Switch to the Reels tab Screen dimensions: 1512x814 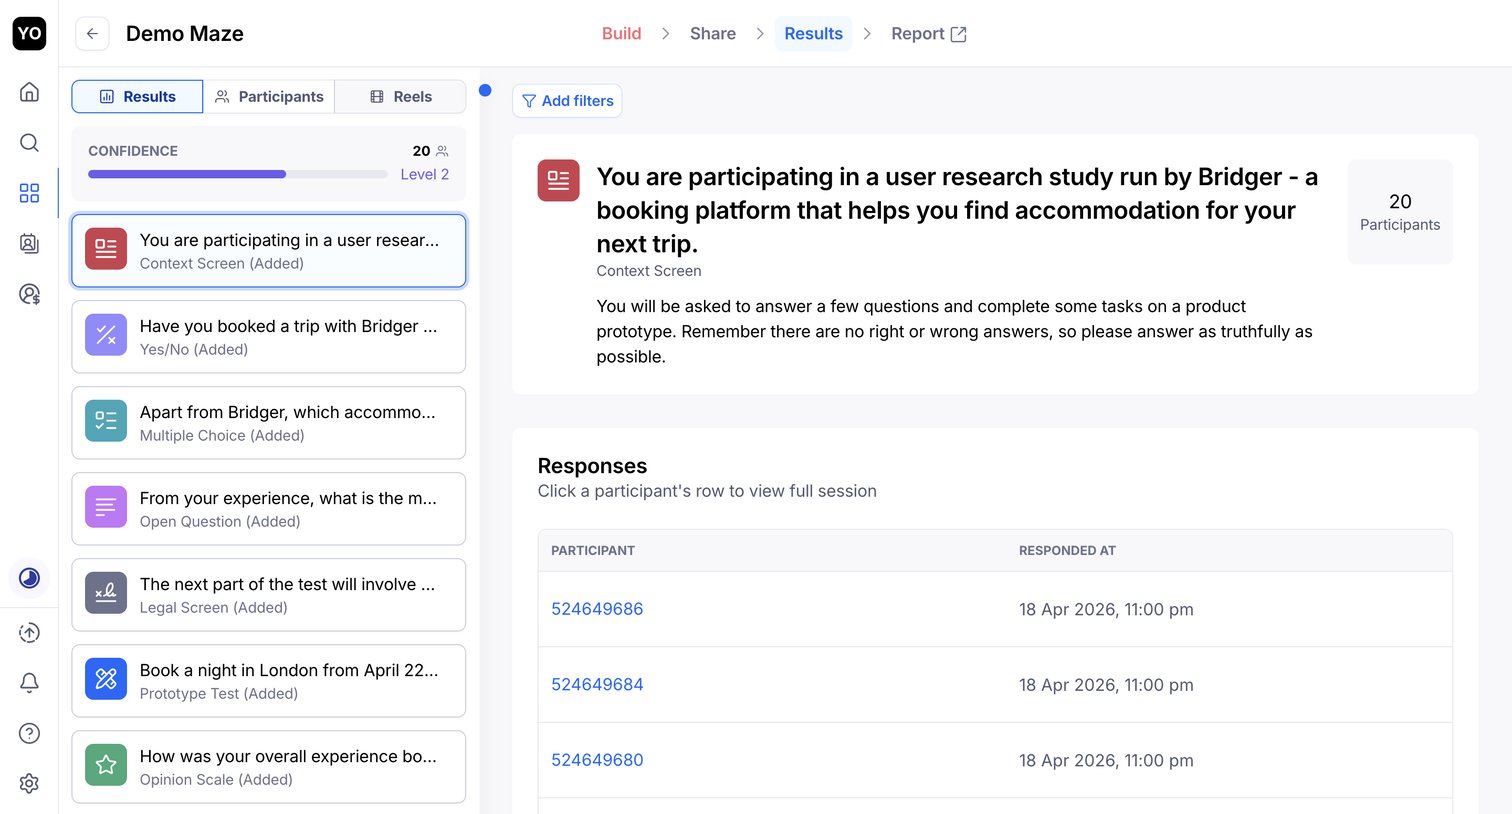point(400,96)
